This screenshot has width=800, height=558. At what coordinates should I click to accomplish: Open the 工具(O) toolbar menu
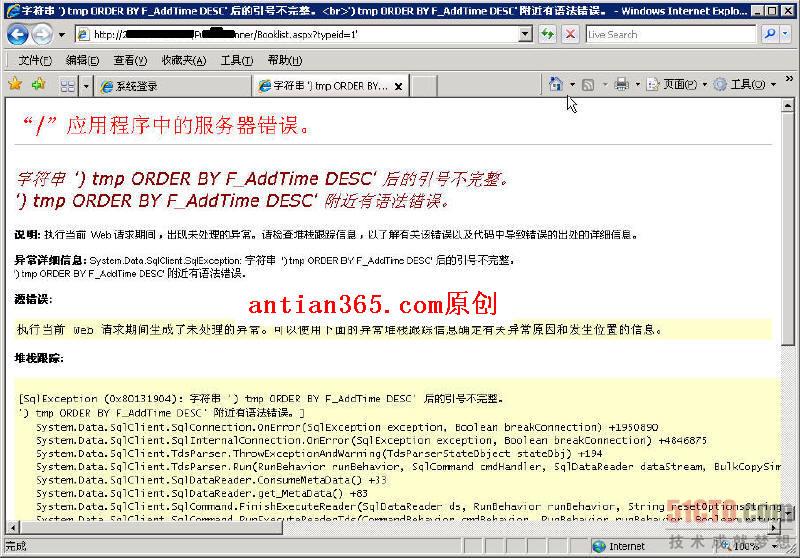745,84
